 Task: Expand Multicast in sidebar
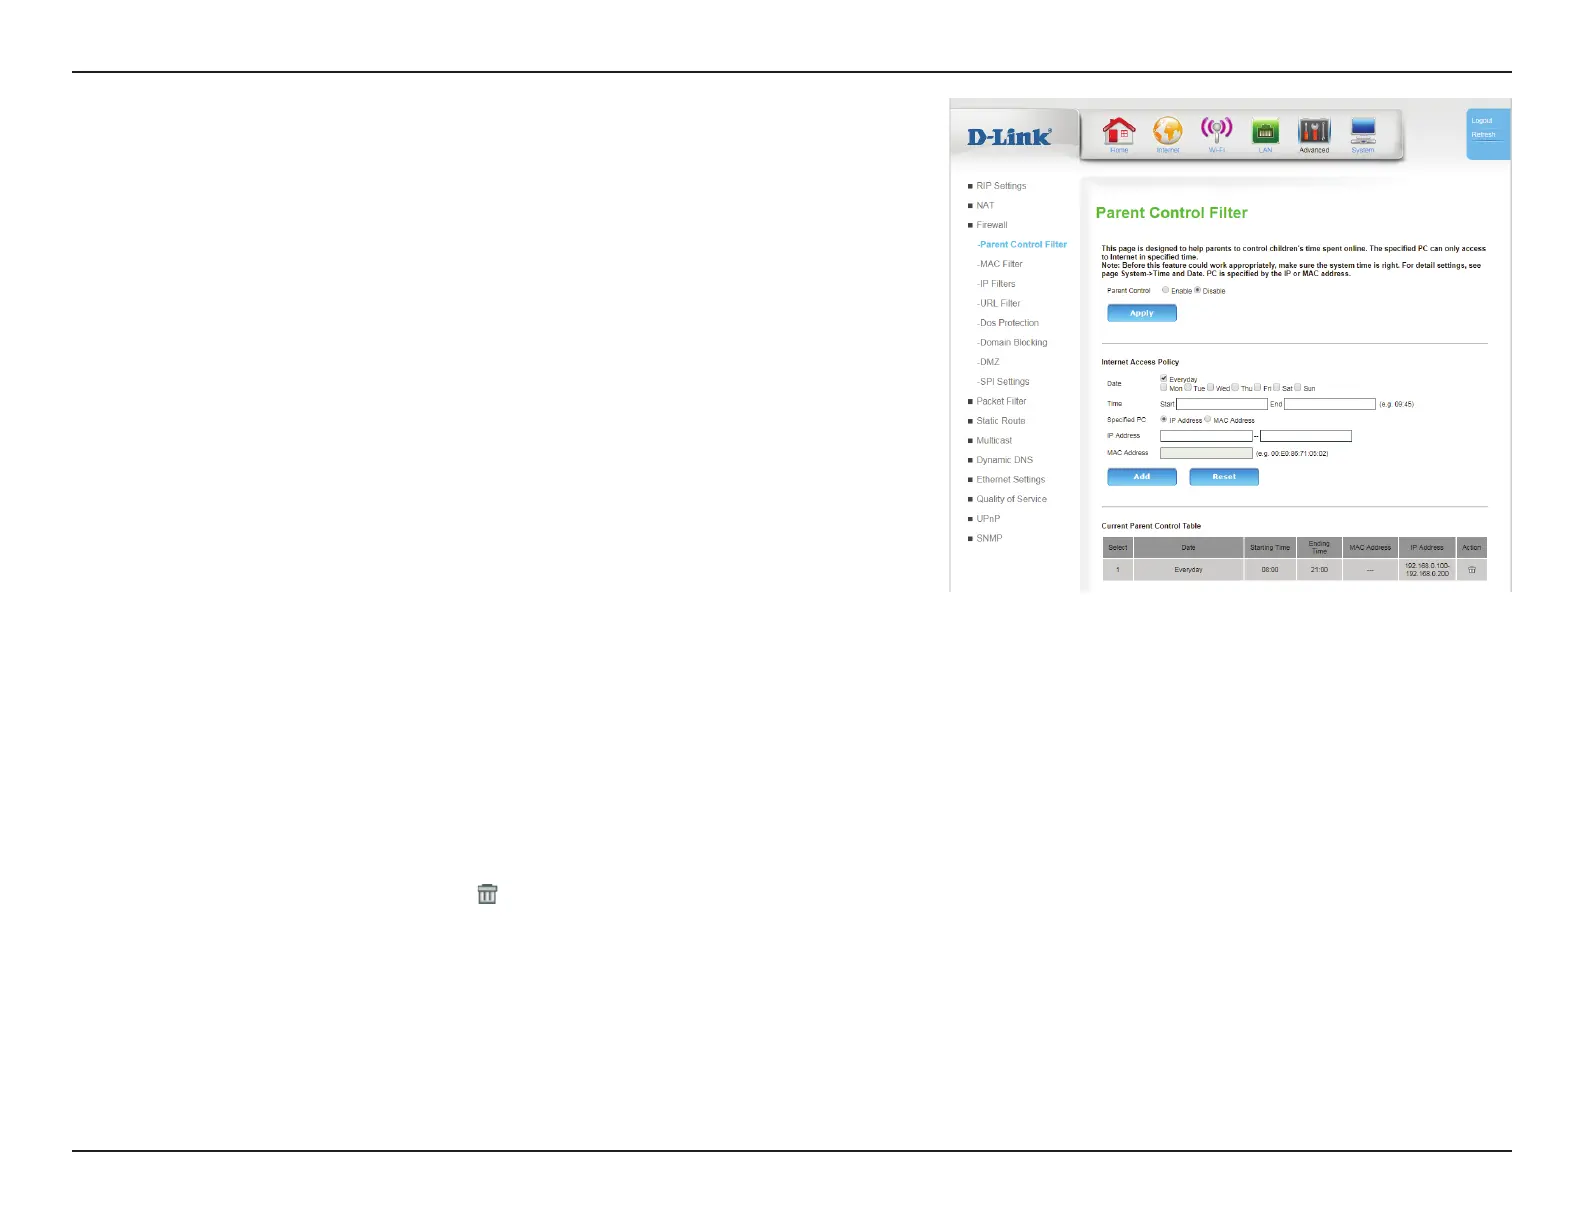(994, 441)
